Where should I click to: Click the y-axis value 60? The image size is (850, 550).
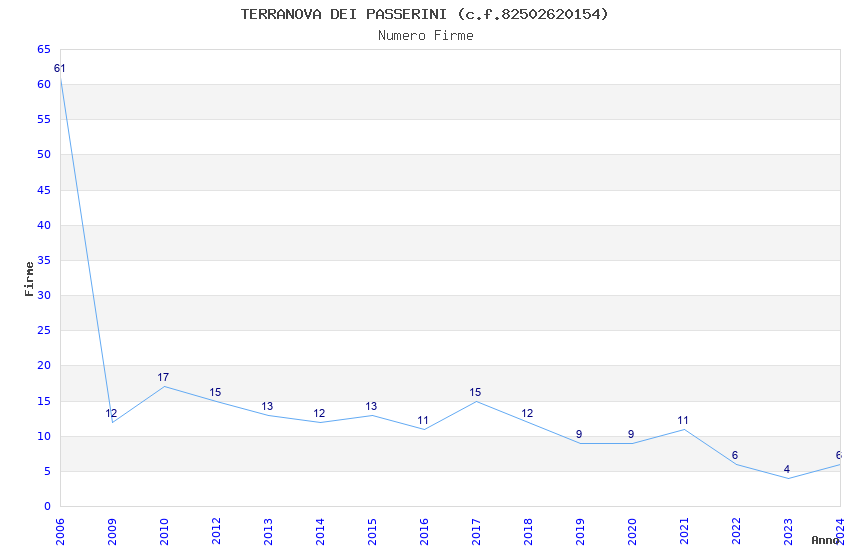(44, 85)
